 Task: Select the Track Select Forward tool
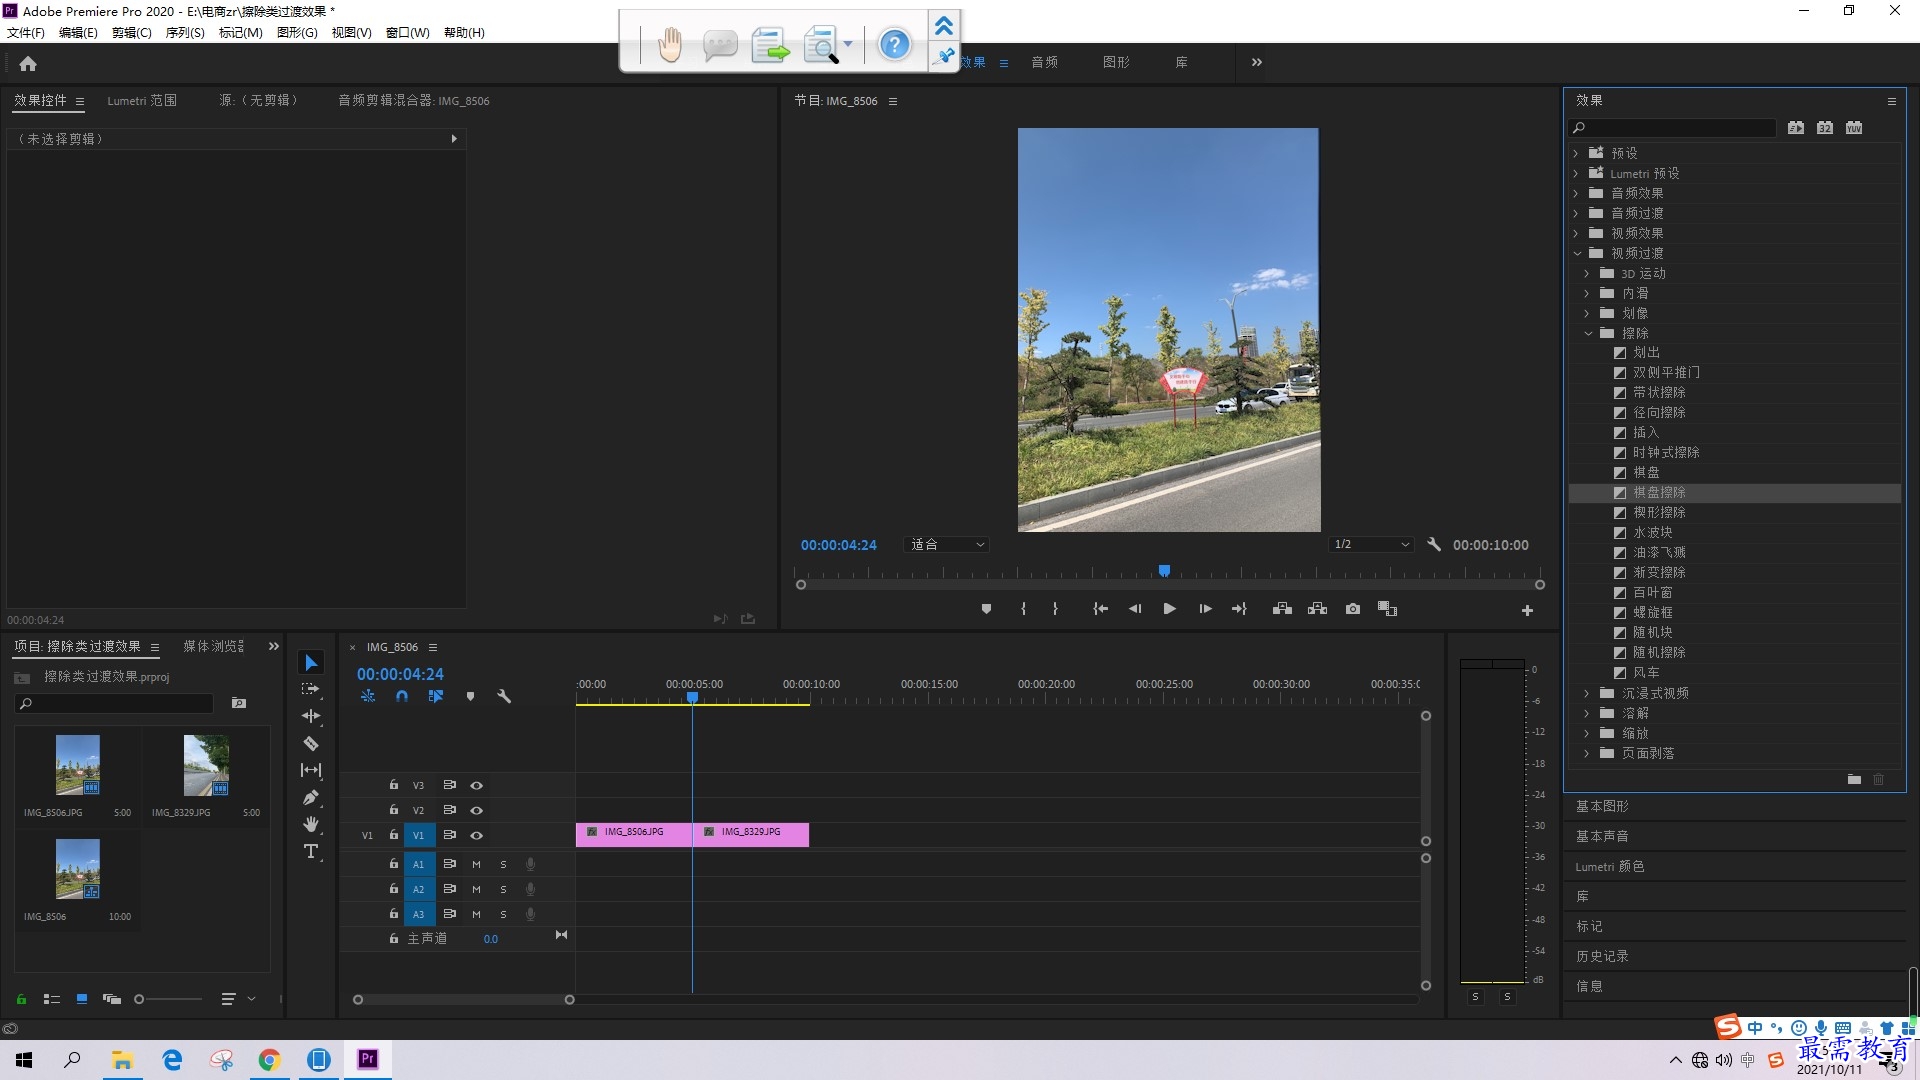(311, 689)
